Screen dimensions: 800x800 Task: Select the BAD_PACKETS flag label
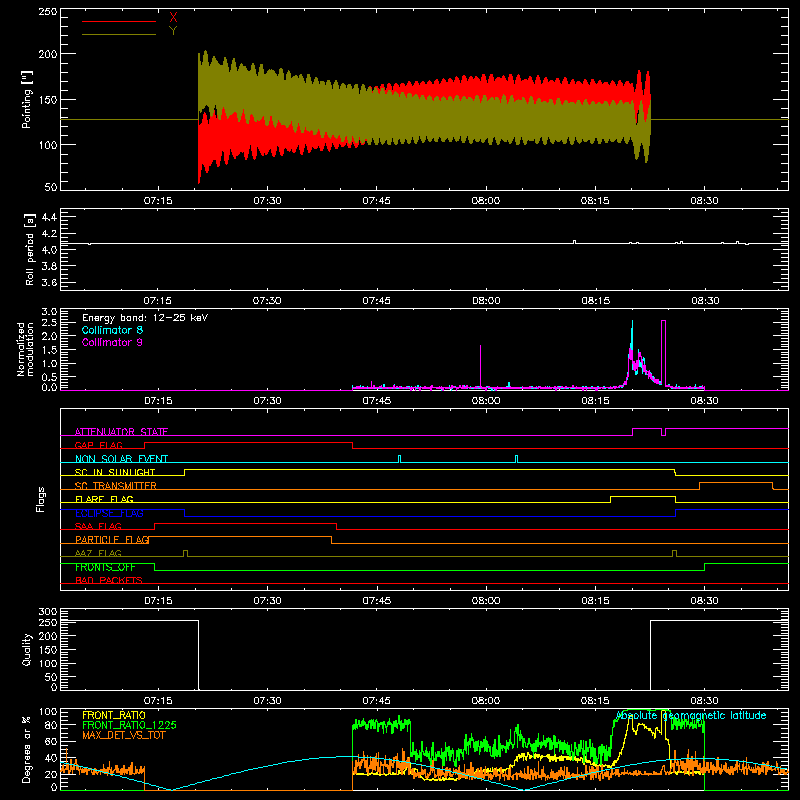109,580
